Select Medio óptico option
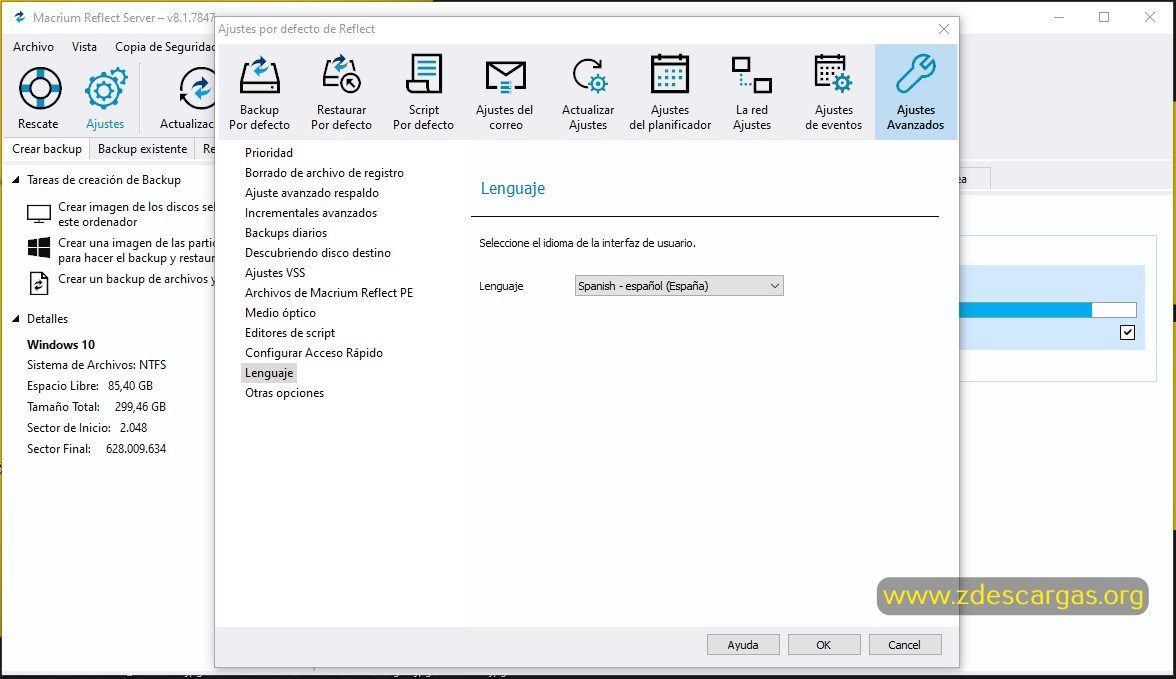The image size is (1176, 679). tap(280, 313)
